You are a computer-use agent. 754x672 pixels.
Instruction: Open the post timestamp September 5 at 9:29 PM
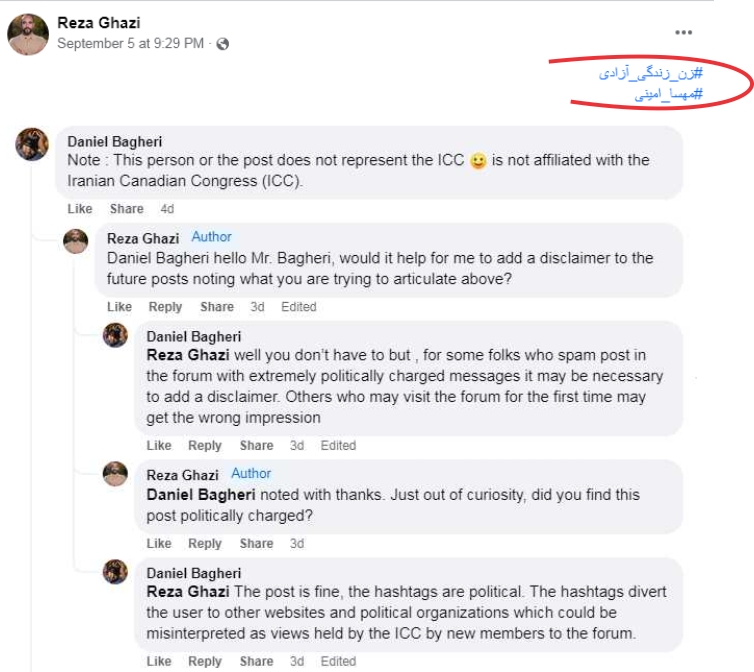131,44
